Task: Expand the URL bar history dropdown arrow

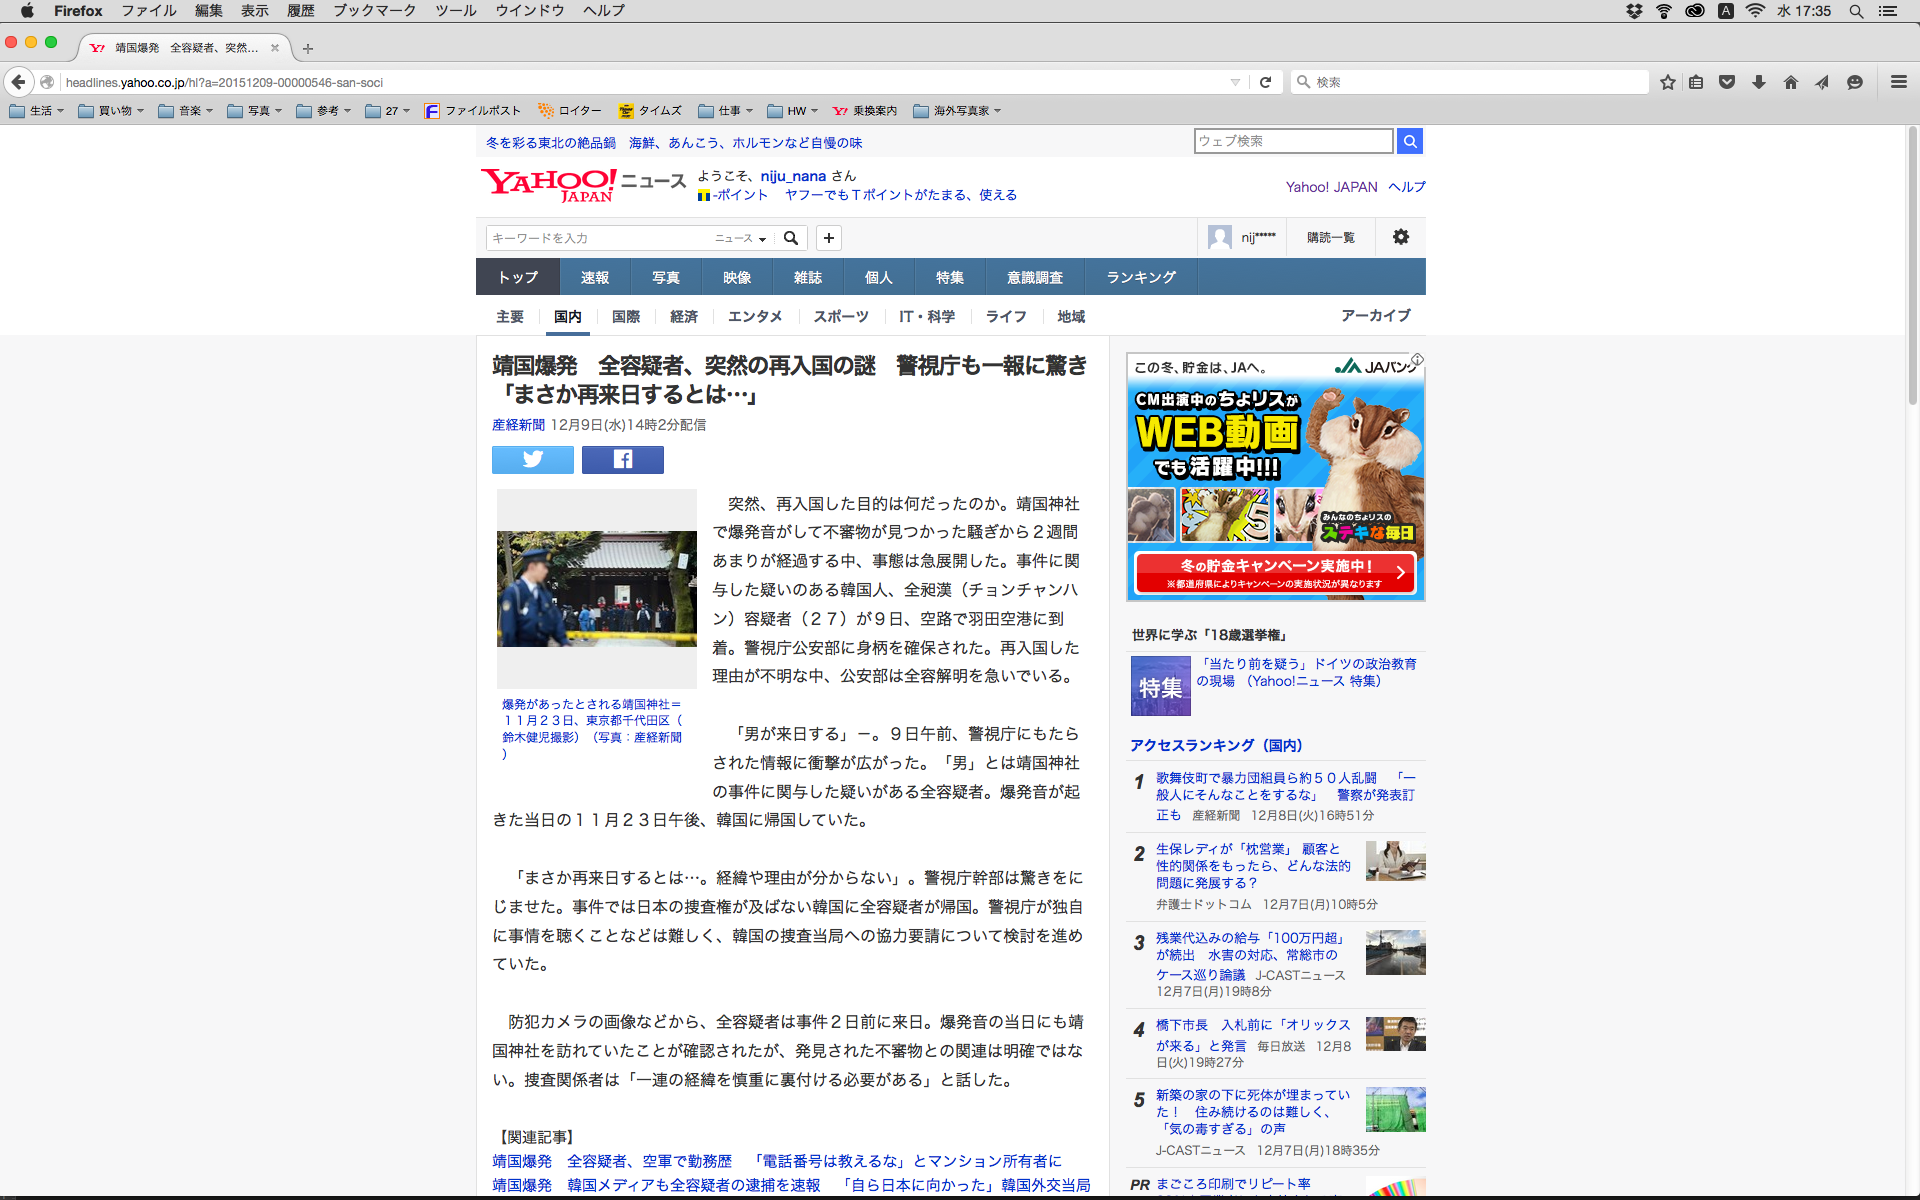Action: [1235, 82]
